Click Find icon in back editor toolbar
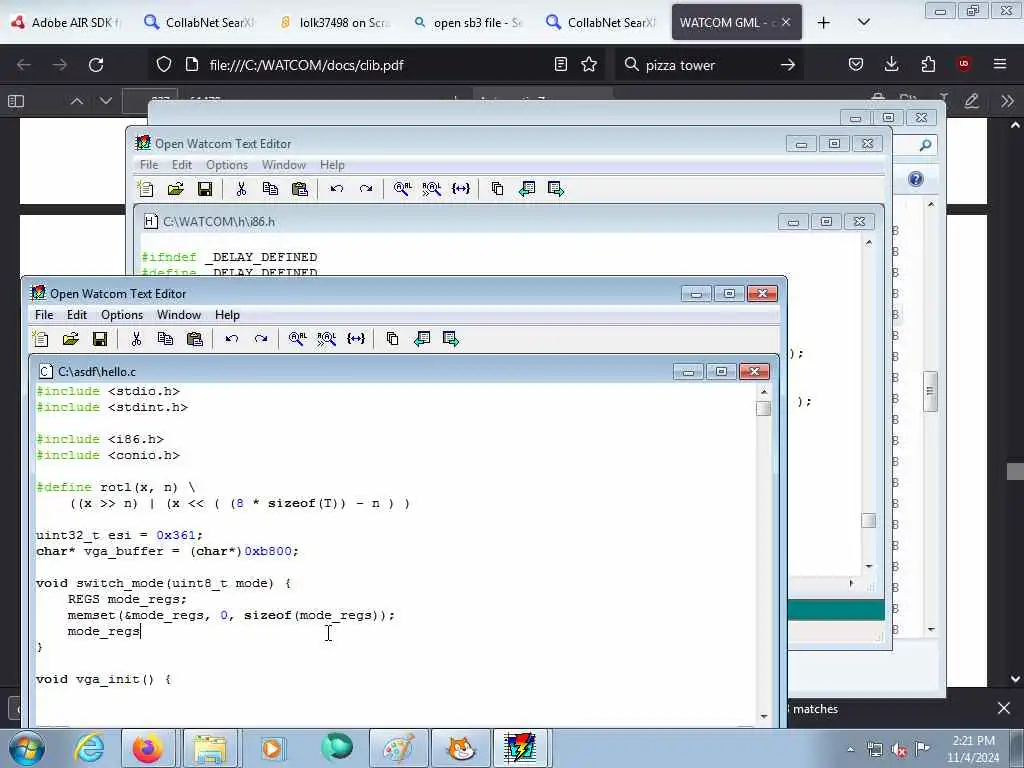This screenshot has width=1024, height=768. [x=402, y=189]
